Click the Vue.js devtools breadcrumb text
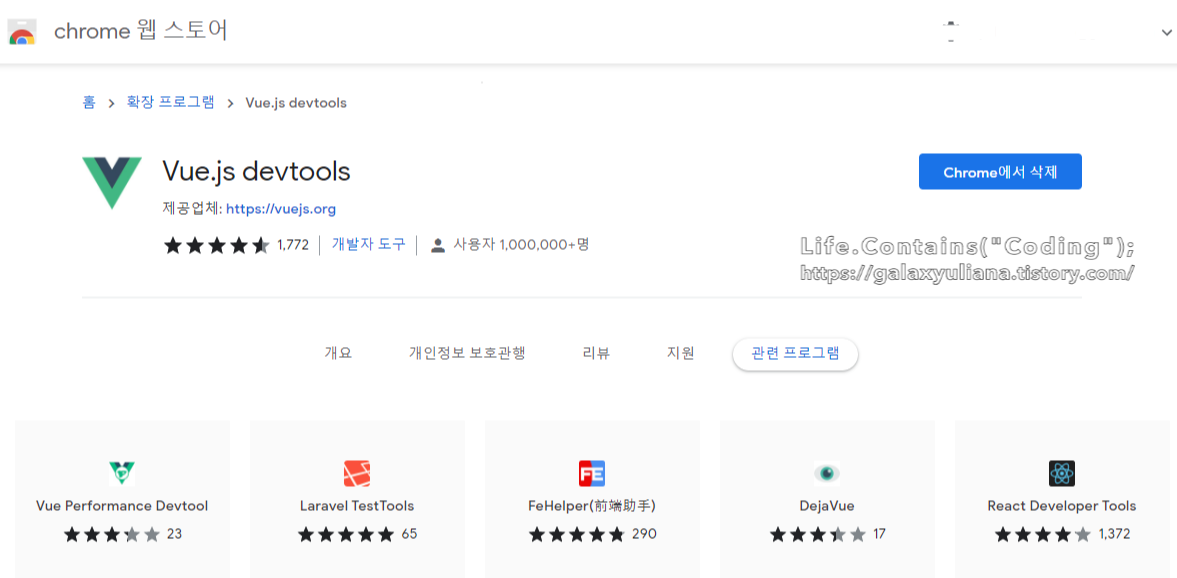Image resolution: width=1177 pixels, height=578 pixels. click(296, 103)
